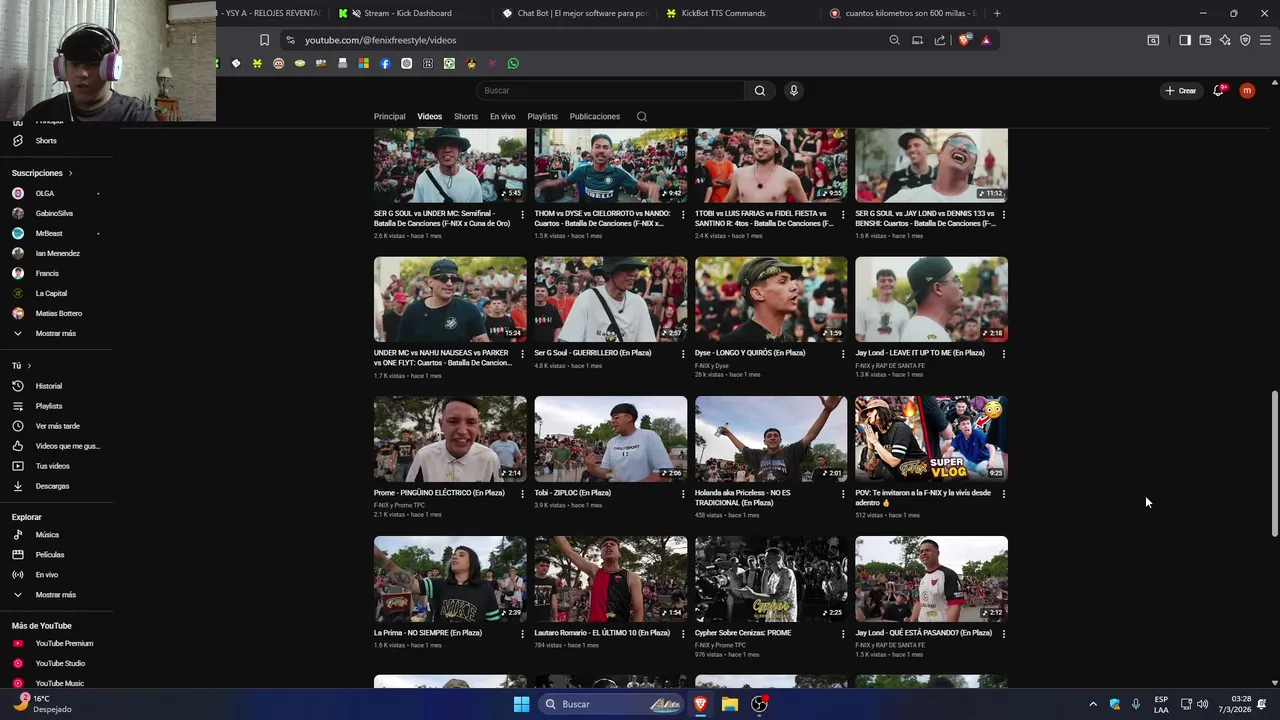Expand the Tú section chevron
The height and width of the screenshot is (720, 1280).
[29, 366]
